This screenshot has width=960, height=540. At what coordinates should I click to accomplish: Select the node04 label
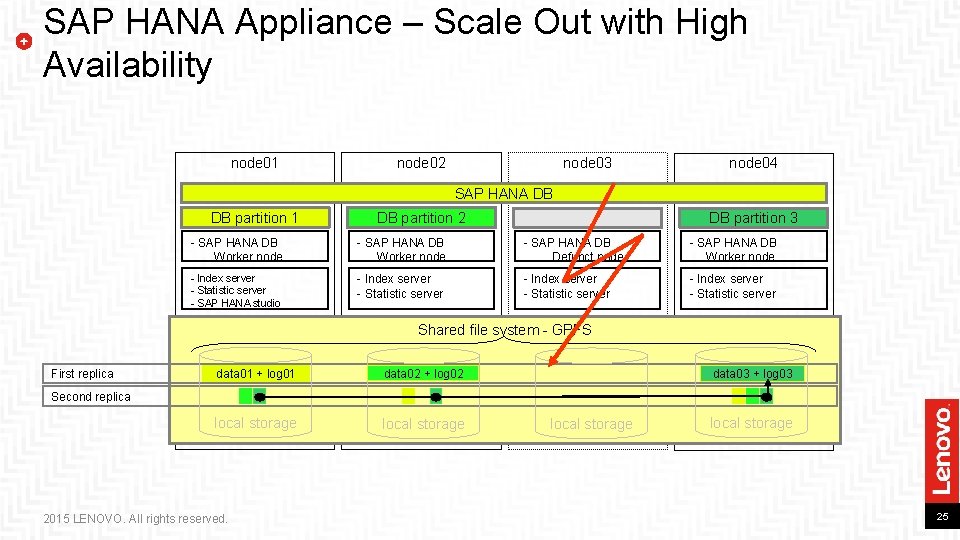[x=753, y=163]
